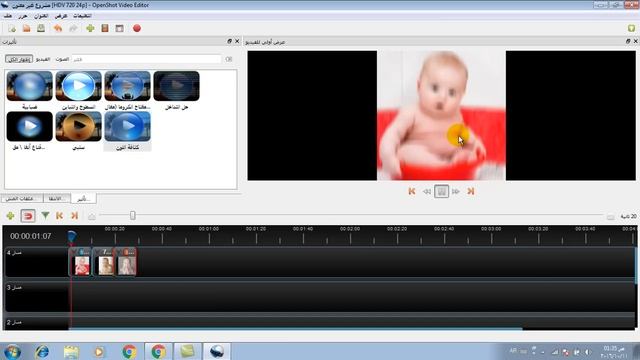Click the green shield icon at toolbar right

point(631,28)
